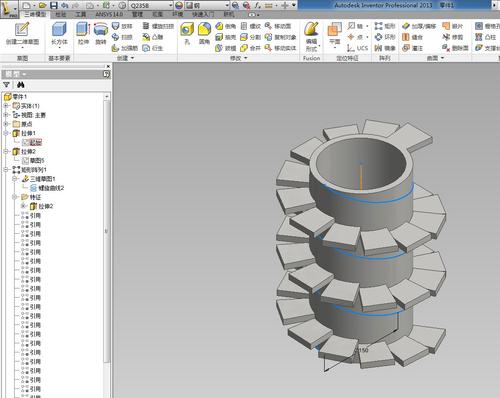Viewport: 500px width, 398px height.
Task: Click the binoculars find icon in browser panel
Action: (x=20, y=85)
